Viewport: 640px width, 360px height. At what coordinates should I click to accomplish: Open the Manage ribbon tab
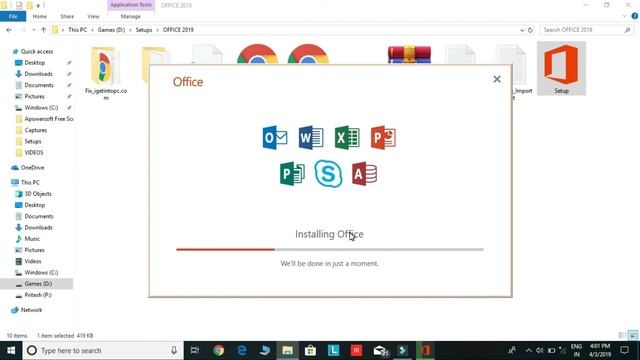coord(131,16)
